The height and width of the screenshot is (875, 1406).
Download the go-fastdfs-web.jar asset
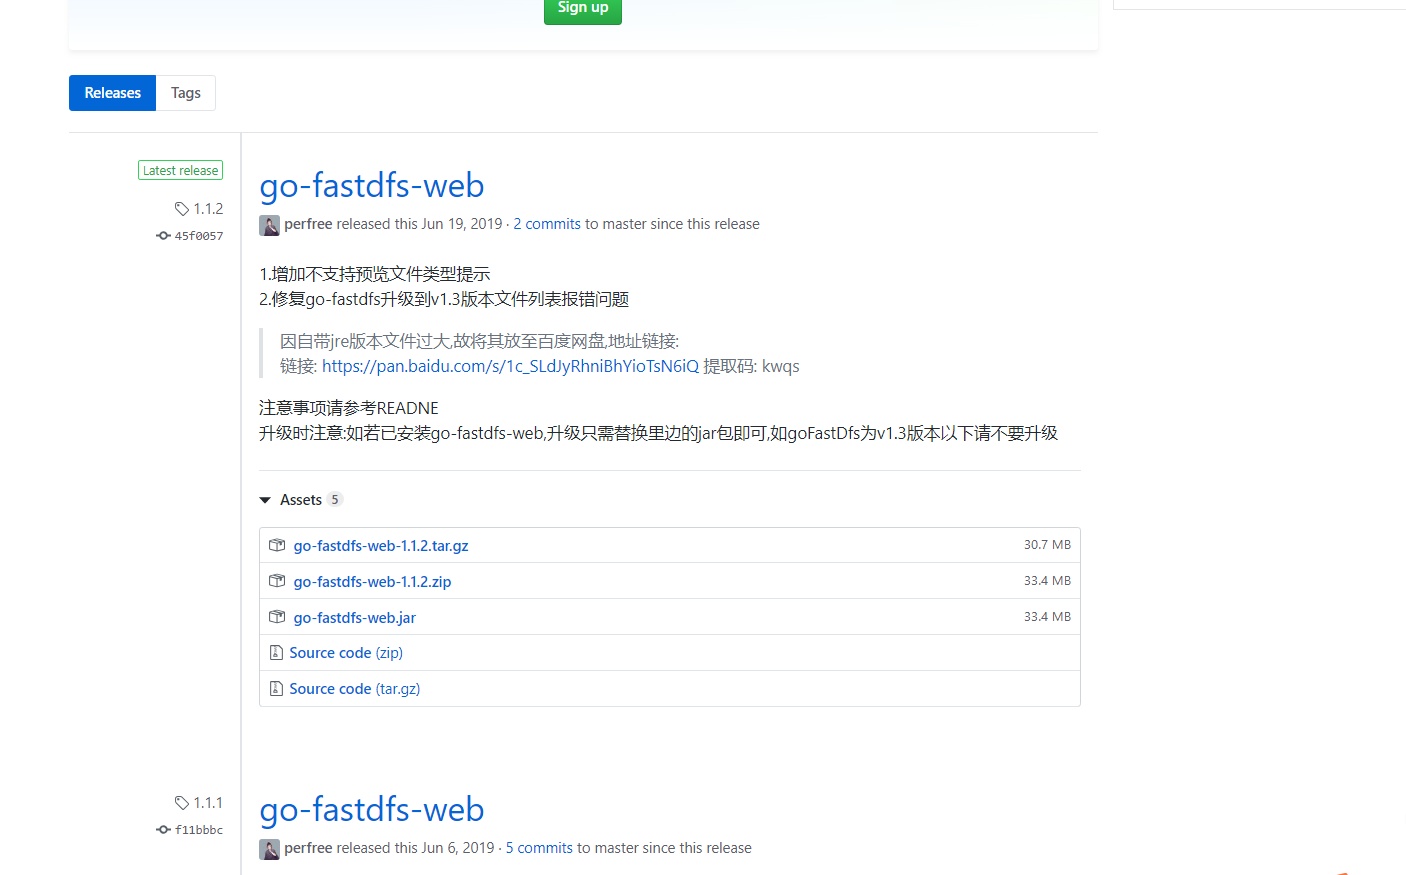(x=354, y=617)
